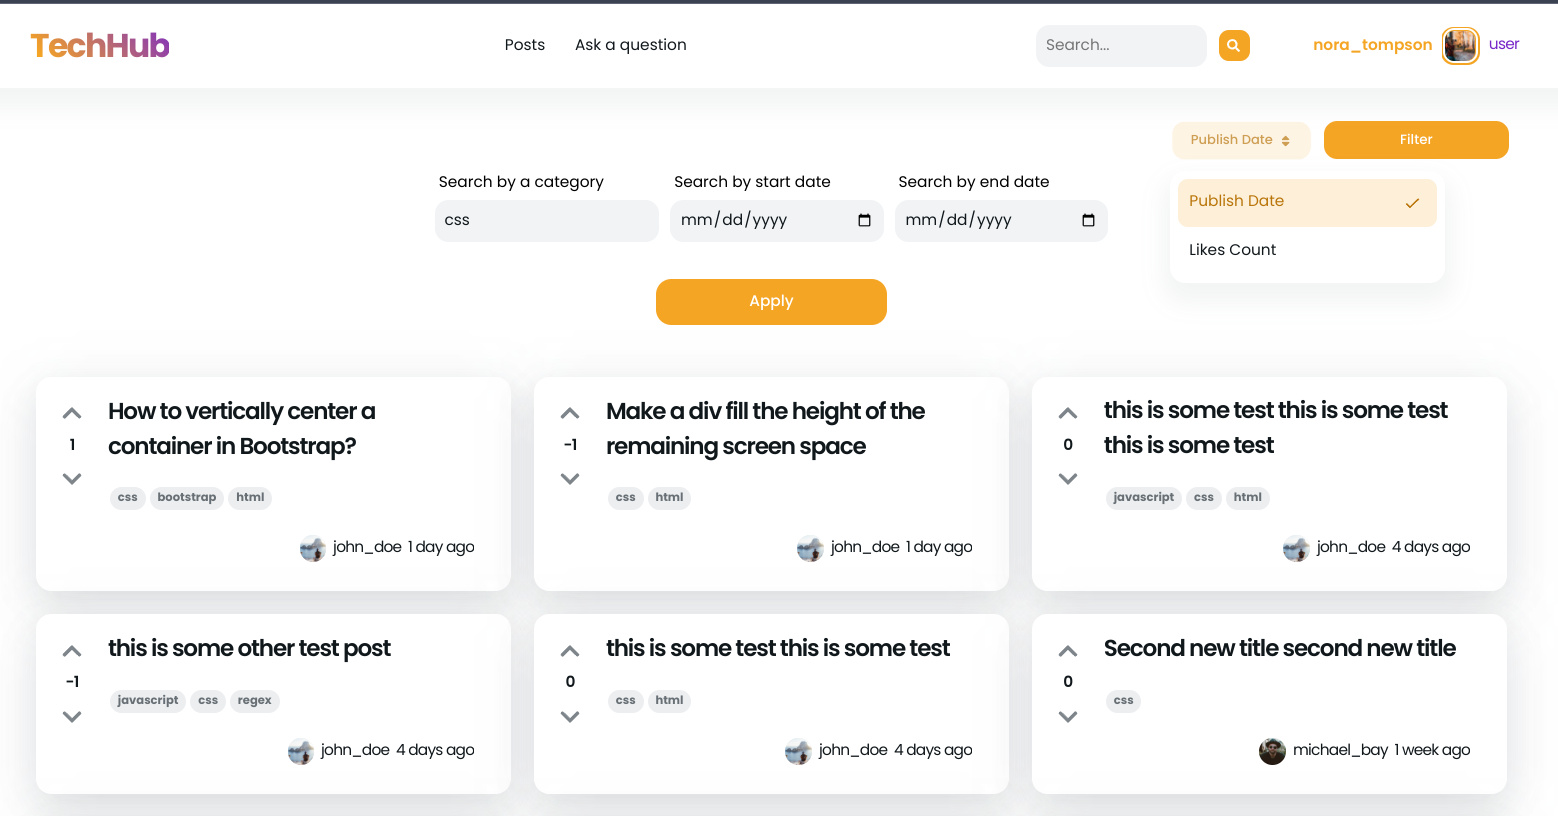This screenshot has width=1558, height=816.
Task: Click nora_tompson's profile avatar
Action: click(1459, 45)
